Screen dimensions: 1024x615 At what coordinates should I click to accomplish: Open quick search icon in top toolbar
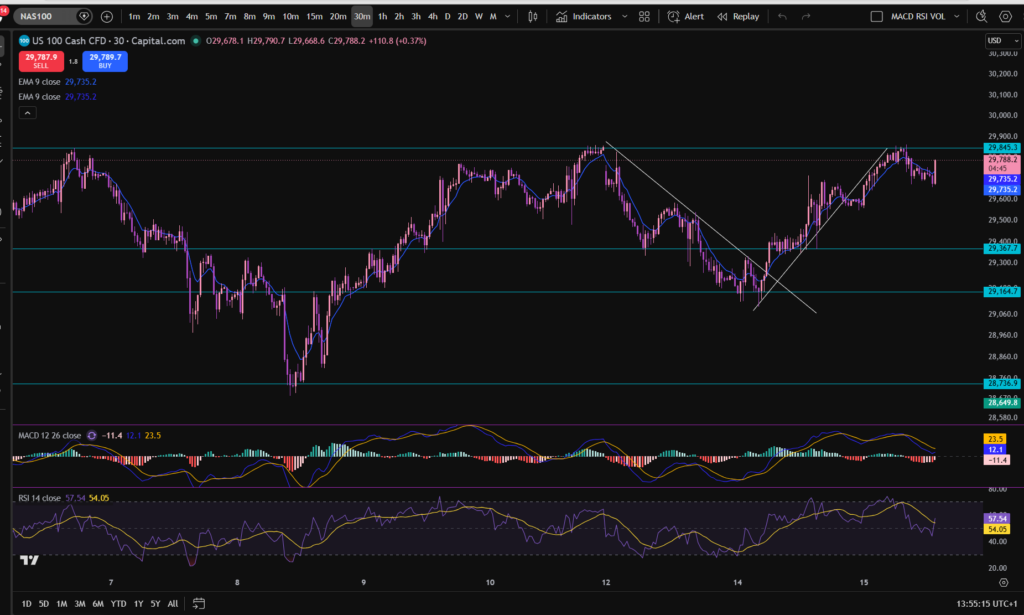(982, 16)
